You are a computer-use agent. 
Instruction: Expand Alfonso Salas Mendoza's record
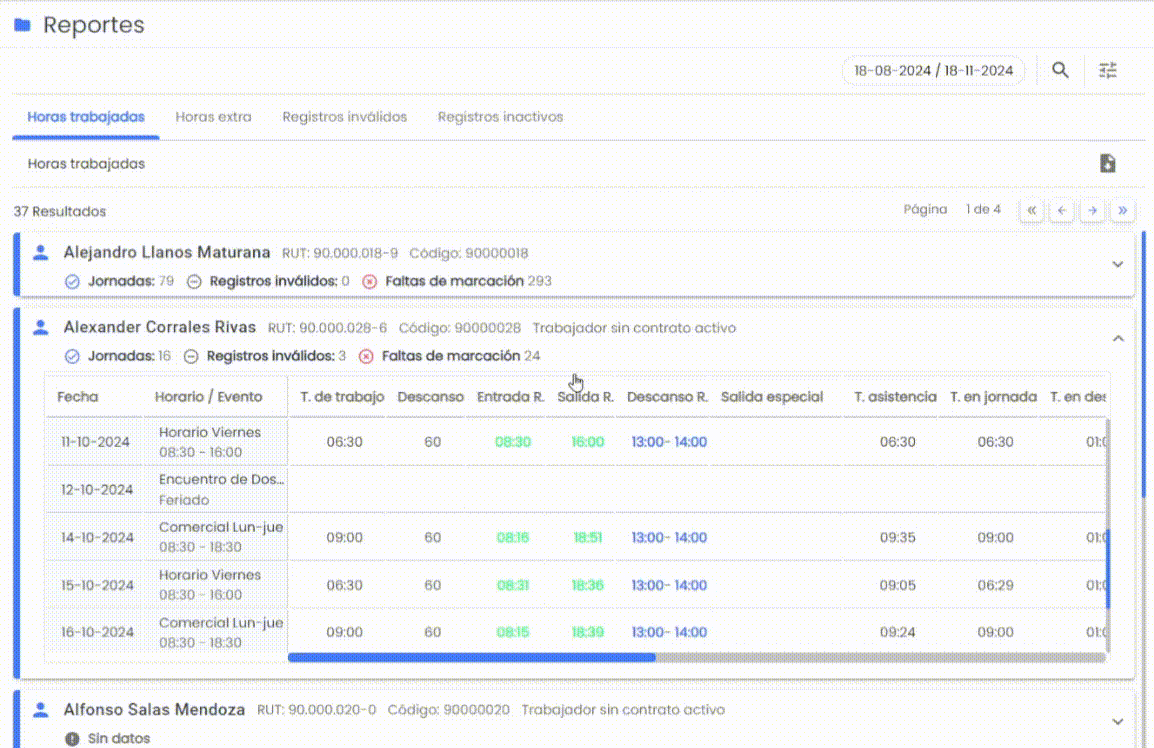click(1118, 721)
